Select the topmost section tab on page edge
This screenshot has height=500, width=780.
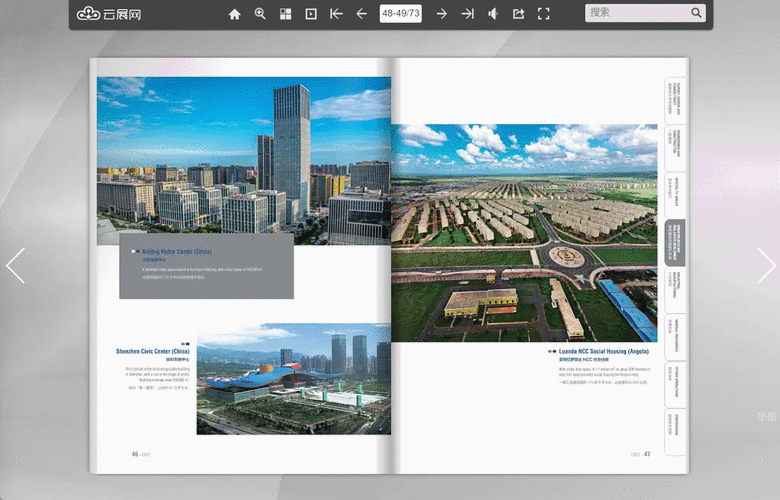click(x=674, y=100)
